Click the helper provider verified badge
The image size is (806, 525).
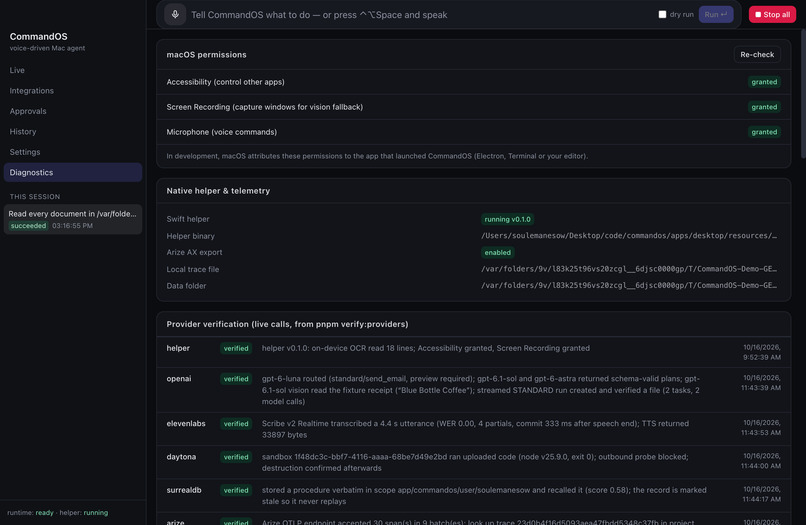click(x=236, y=348)
